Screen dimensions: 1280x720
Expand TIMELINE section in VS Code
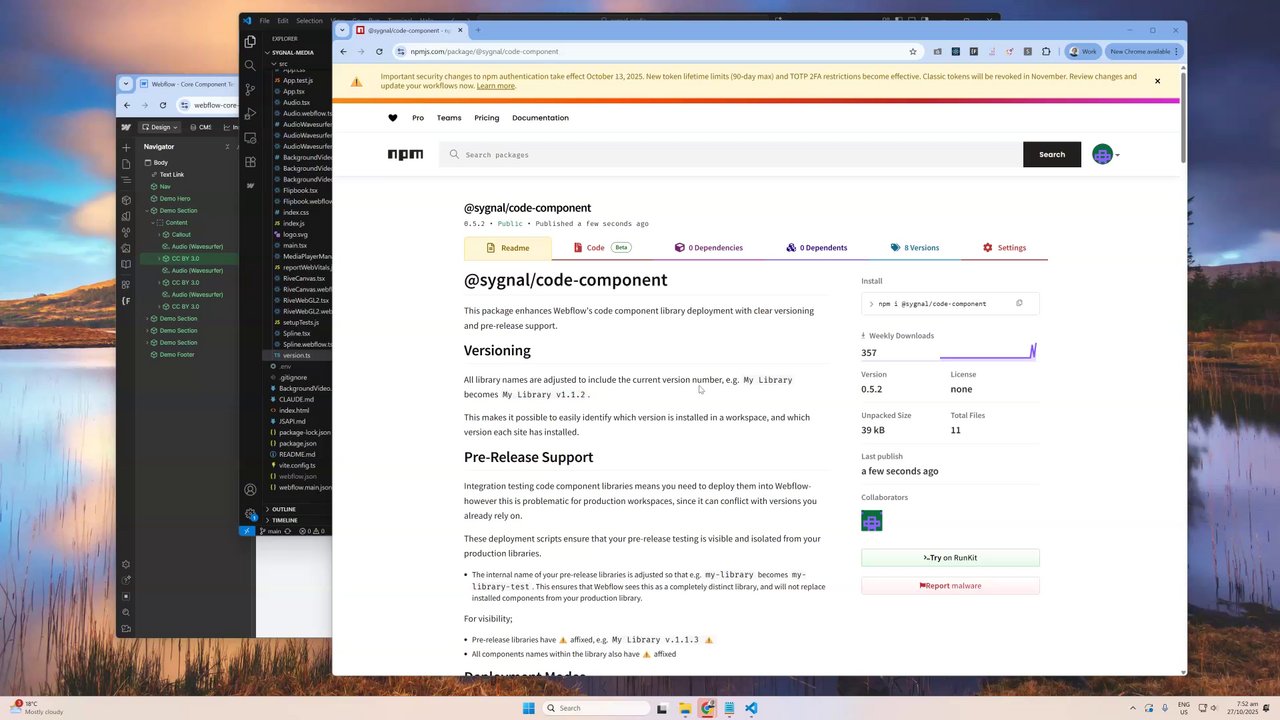click(283, 520)
